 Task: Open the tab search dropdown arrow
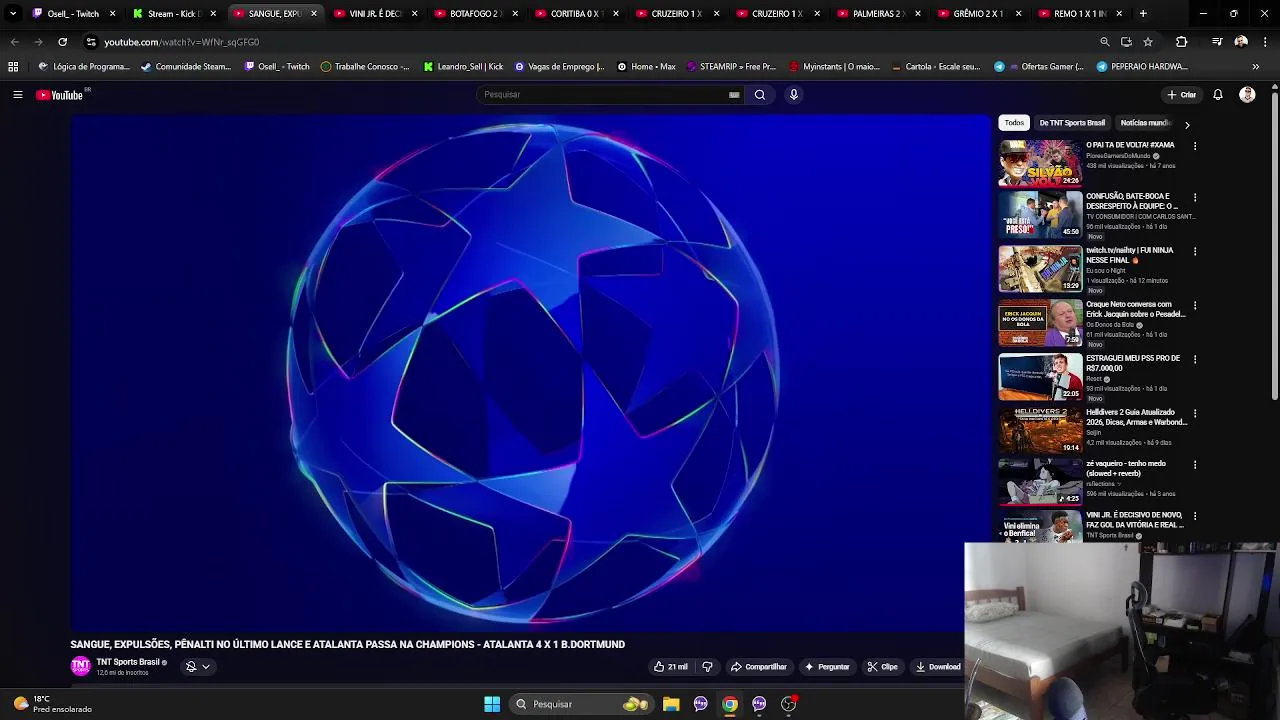[13, 14]
